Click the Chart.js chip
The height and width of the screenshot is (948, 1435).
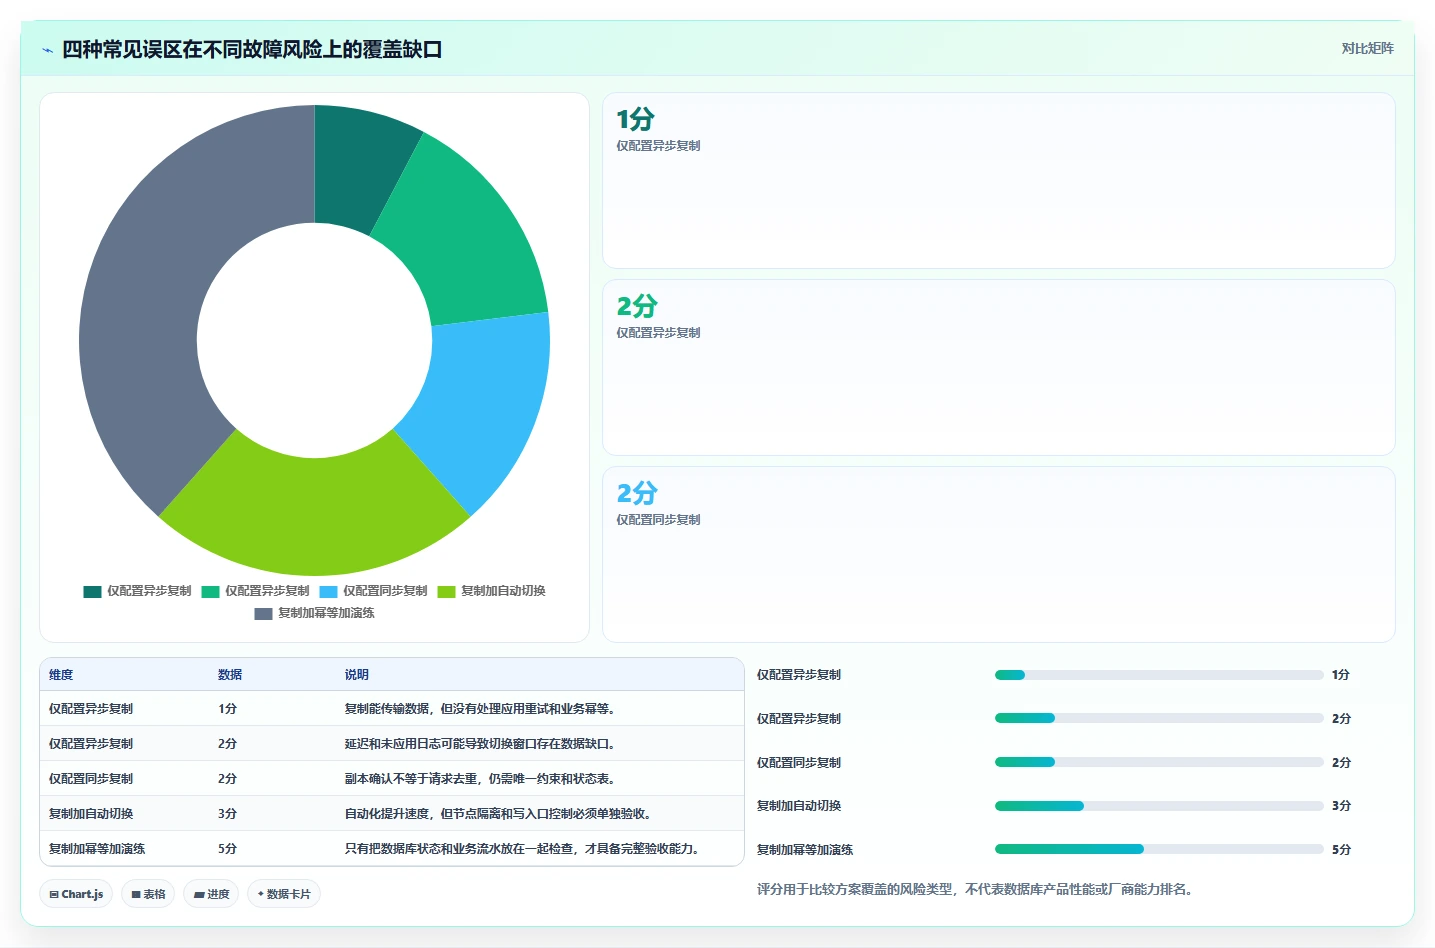76,894
